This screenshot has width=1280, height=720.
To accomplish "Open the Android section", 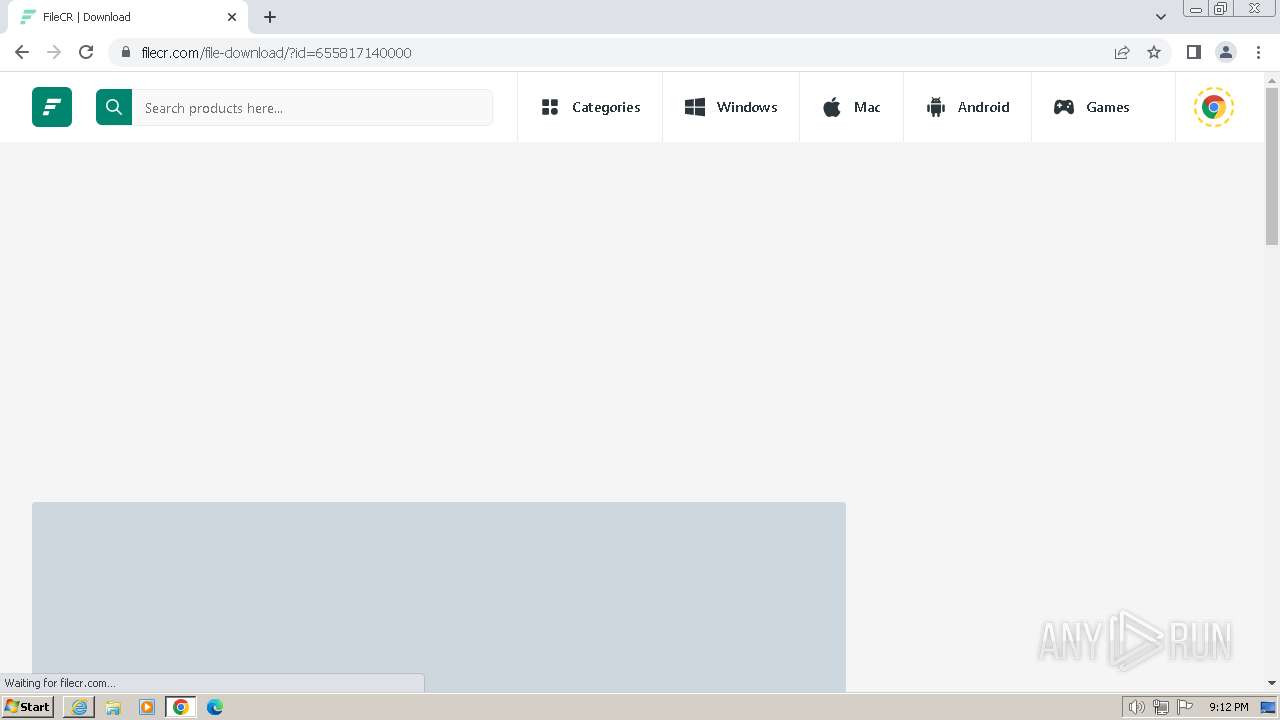I will coord(968,107).
